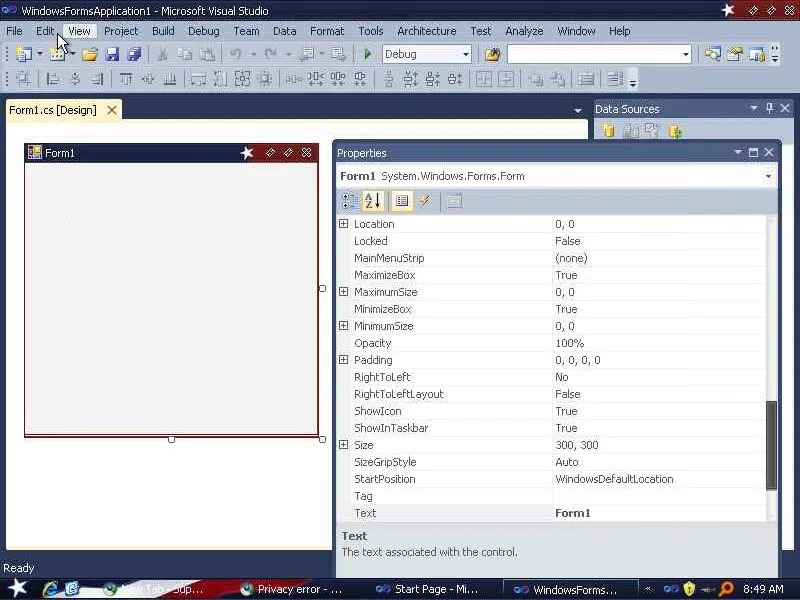This screenshot has height=600, width=800.
Task: Click the Tab Order layout icon
Action: (x=615, y=79)
